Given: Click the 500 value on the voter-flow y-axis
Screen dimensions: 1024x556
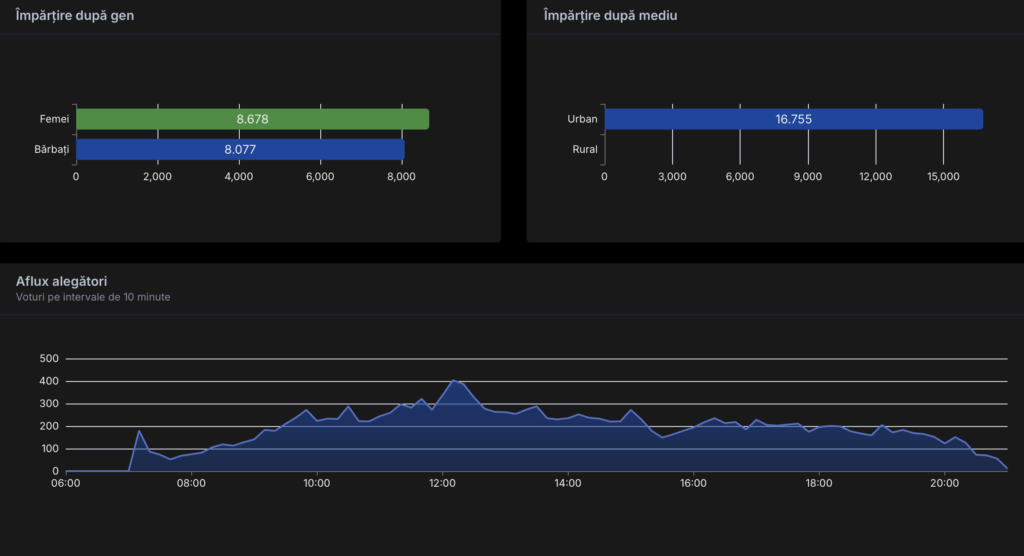Looking at the screenshot, I should click(49, 359).
